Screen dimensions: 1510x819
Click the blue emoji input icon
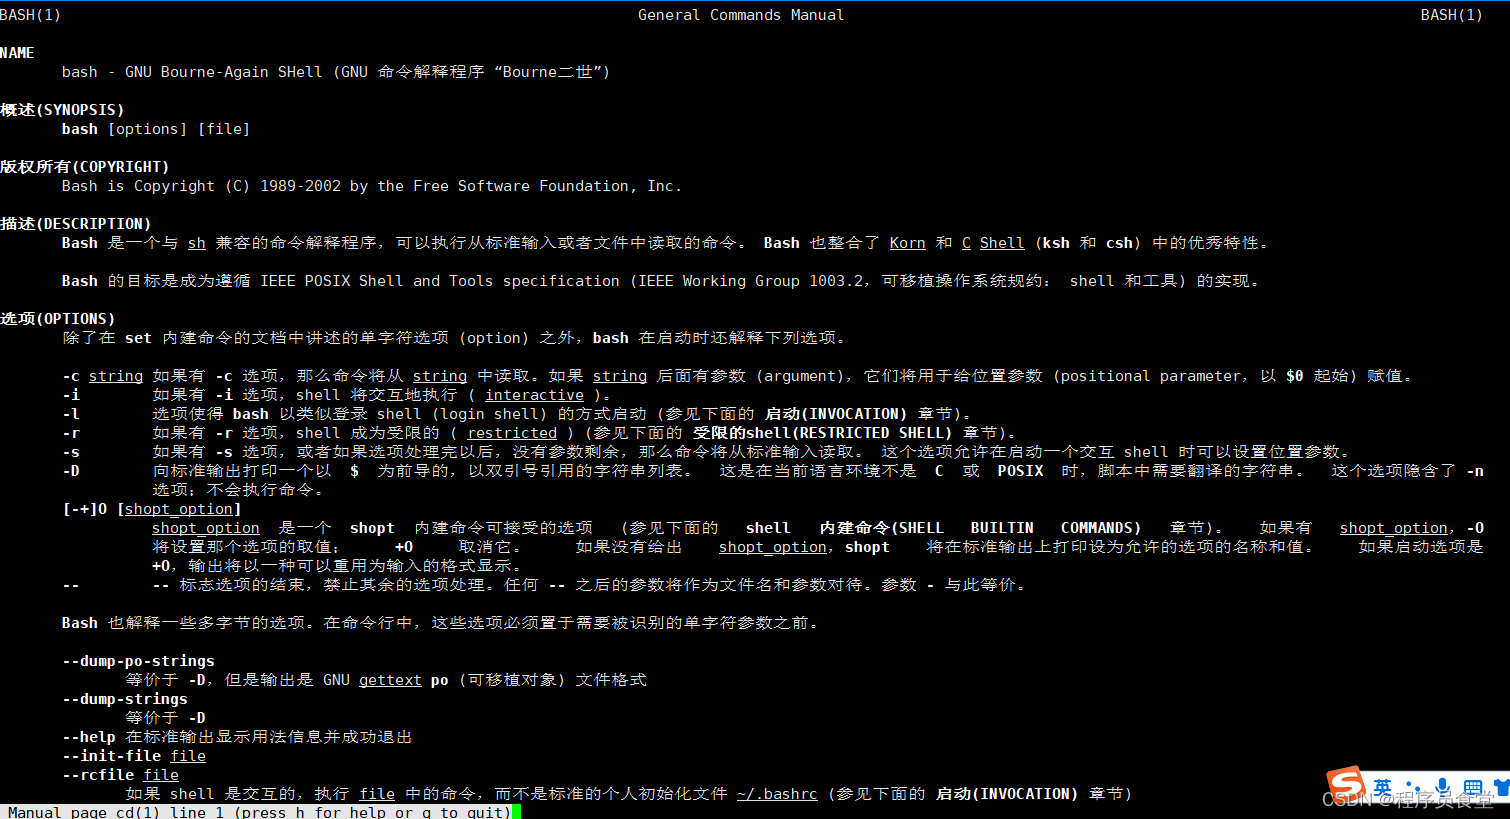click(x=1414, y=786)
